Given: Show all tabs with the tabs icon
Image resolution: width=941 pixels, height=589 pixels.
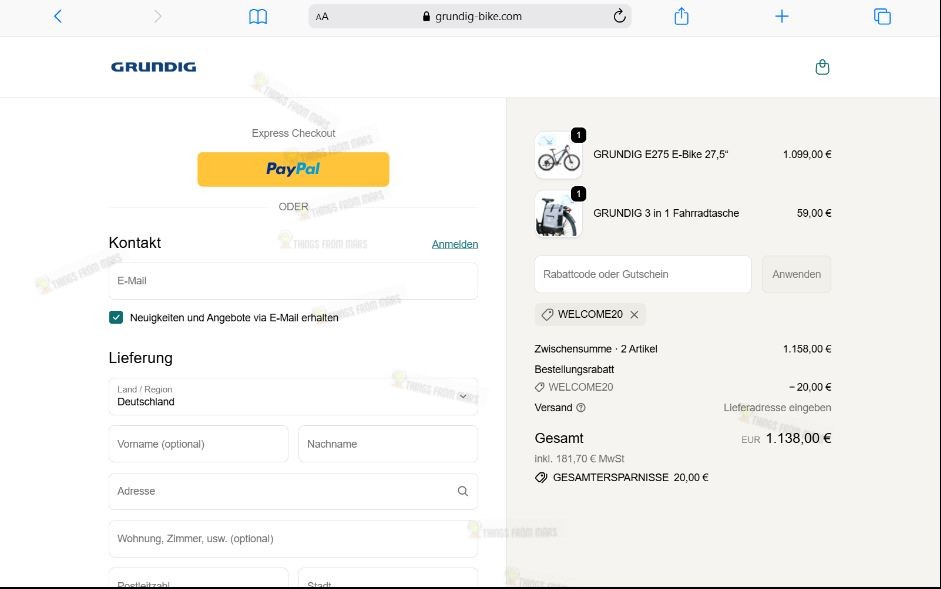Looking at the screenshot, I should coord(881,16).
